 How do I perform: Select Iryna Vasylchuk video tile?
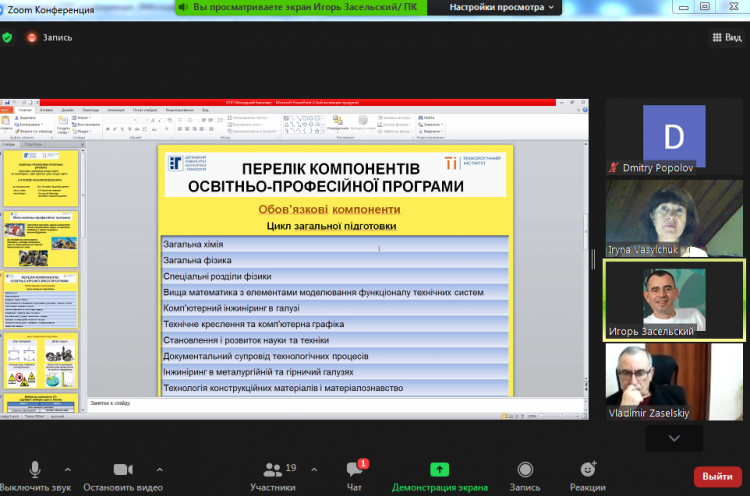tap(673, 218)
